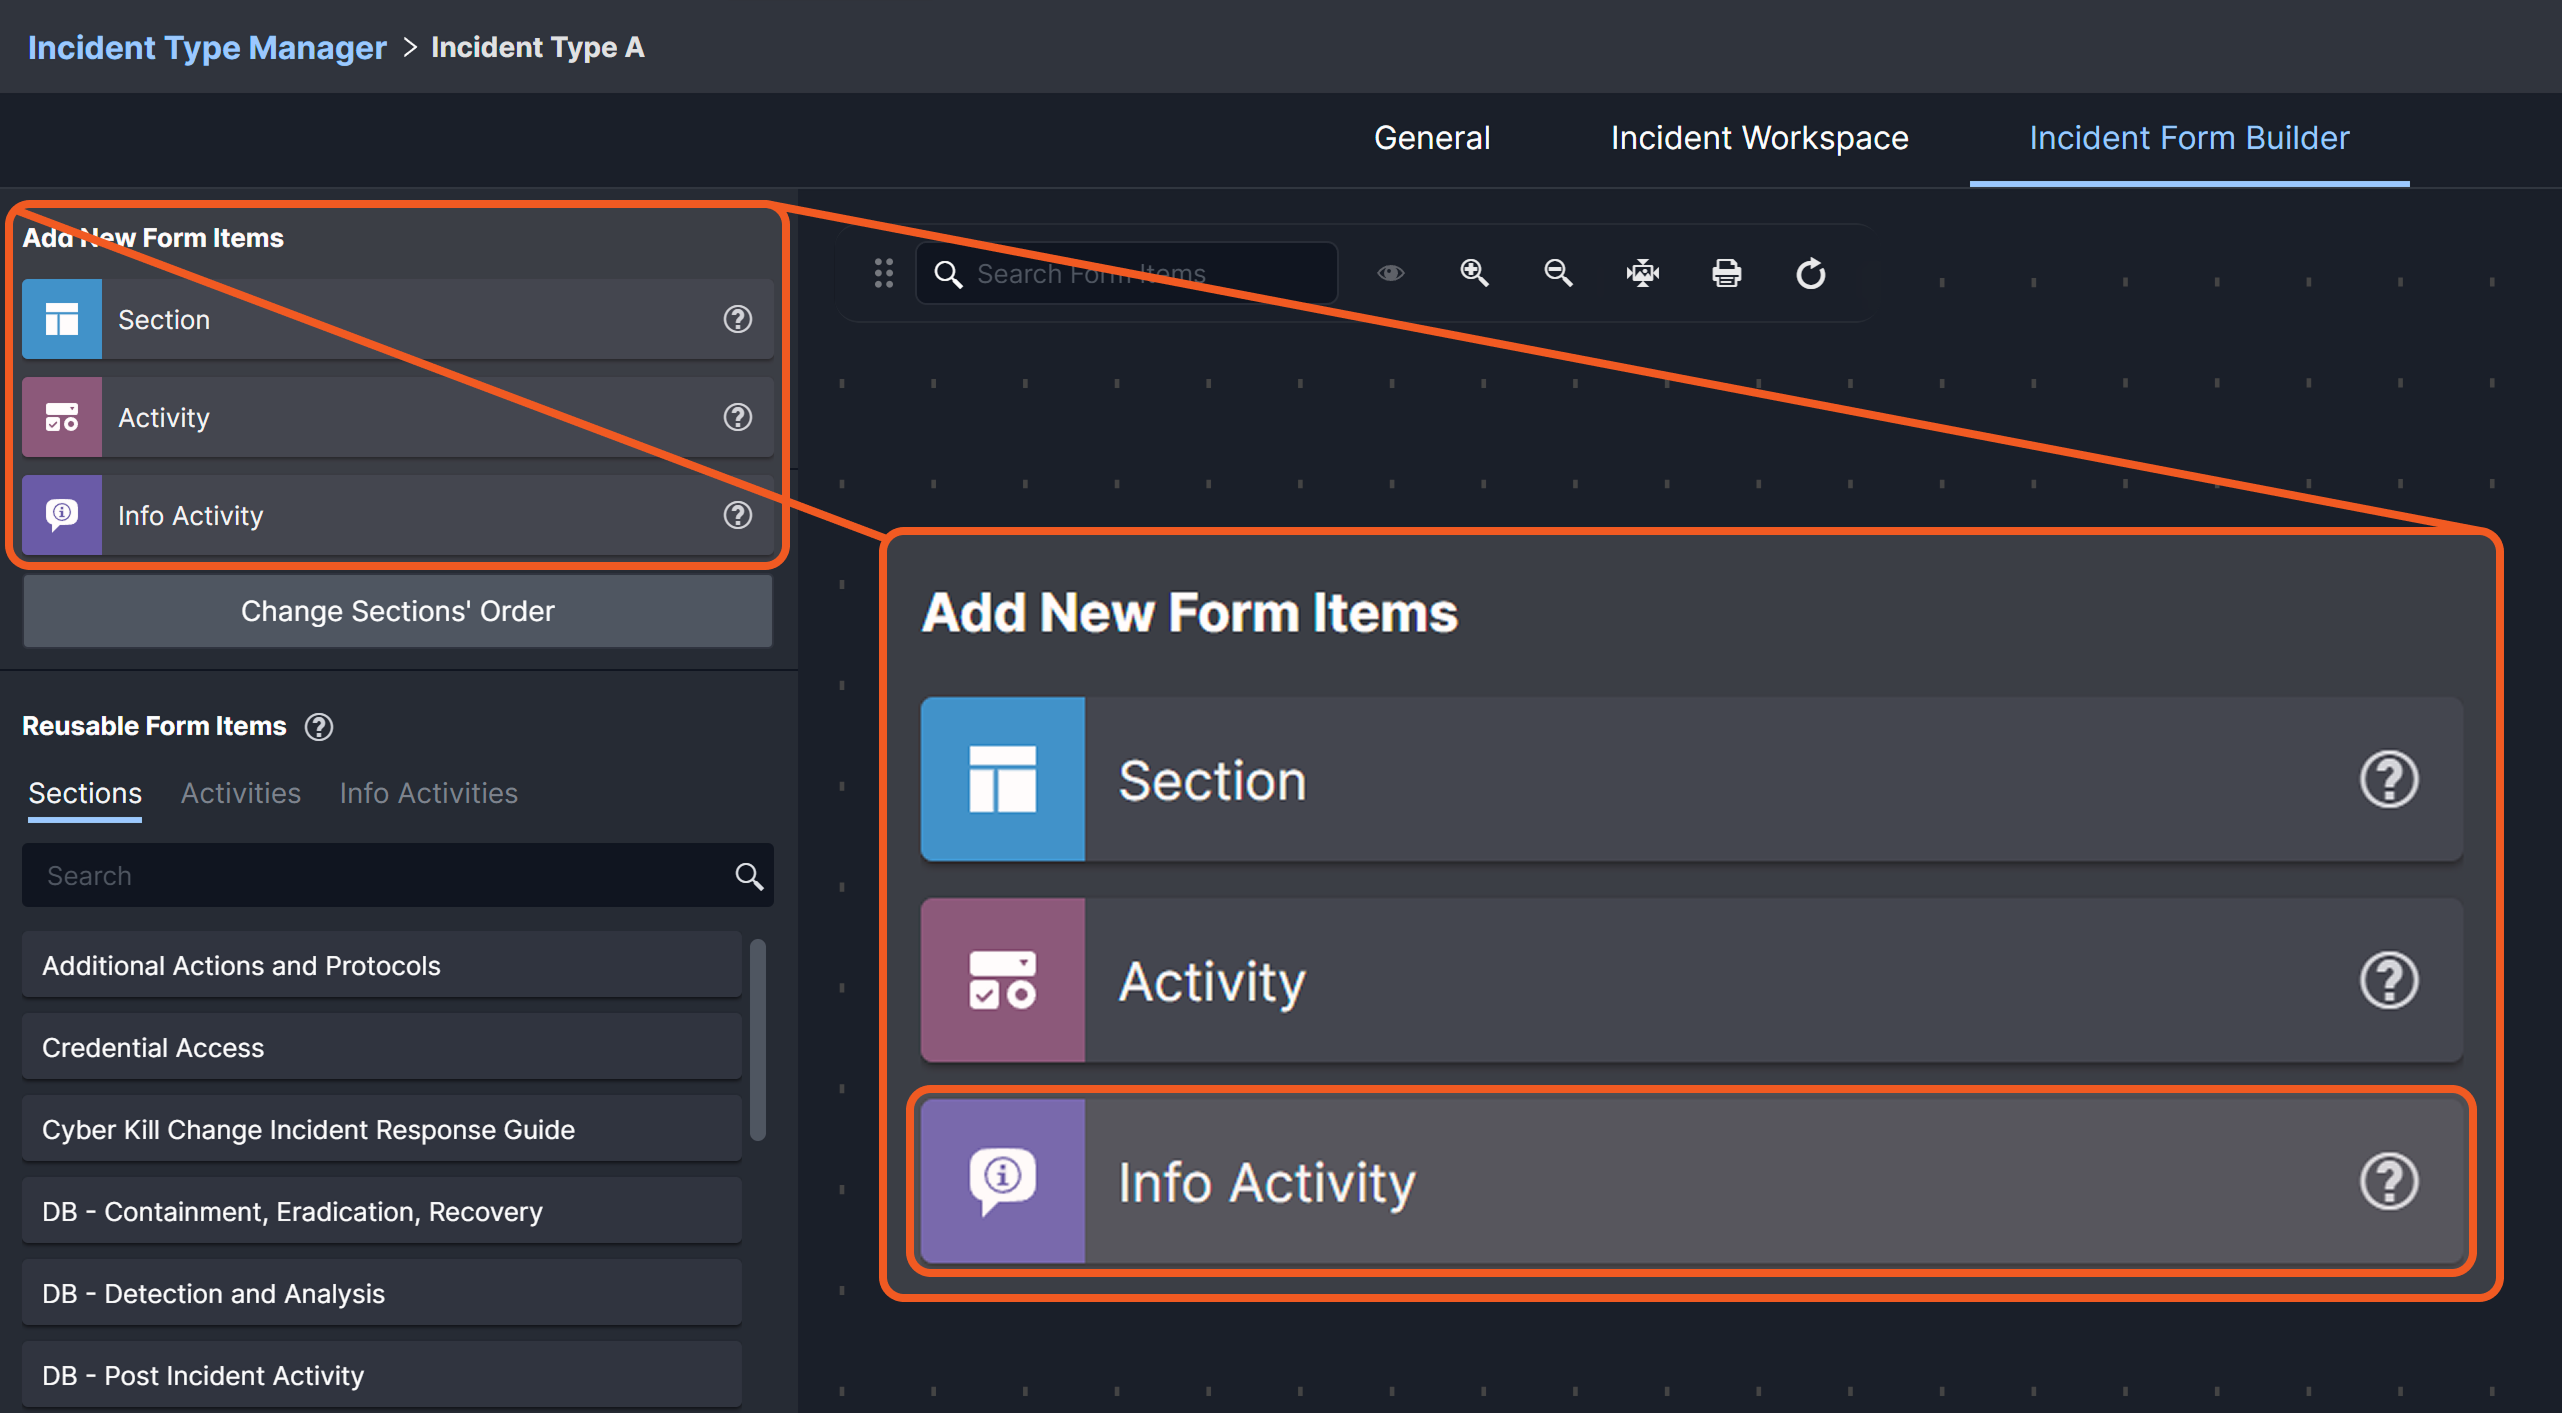Screen dimensions: 2562x1413
Task: Go to Incident Type Manager breadcrumb link
Action: [x=207, y=47]
